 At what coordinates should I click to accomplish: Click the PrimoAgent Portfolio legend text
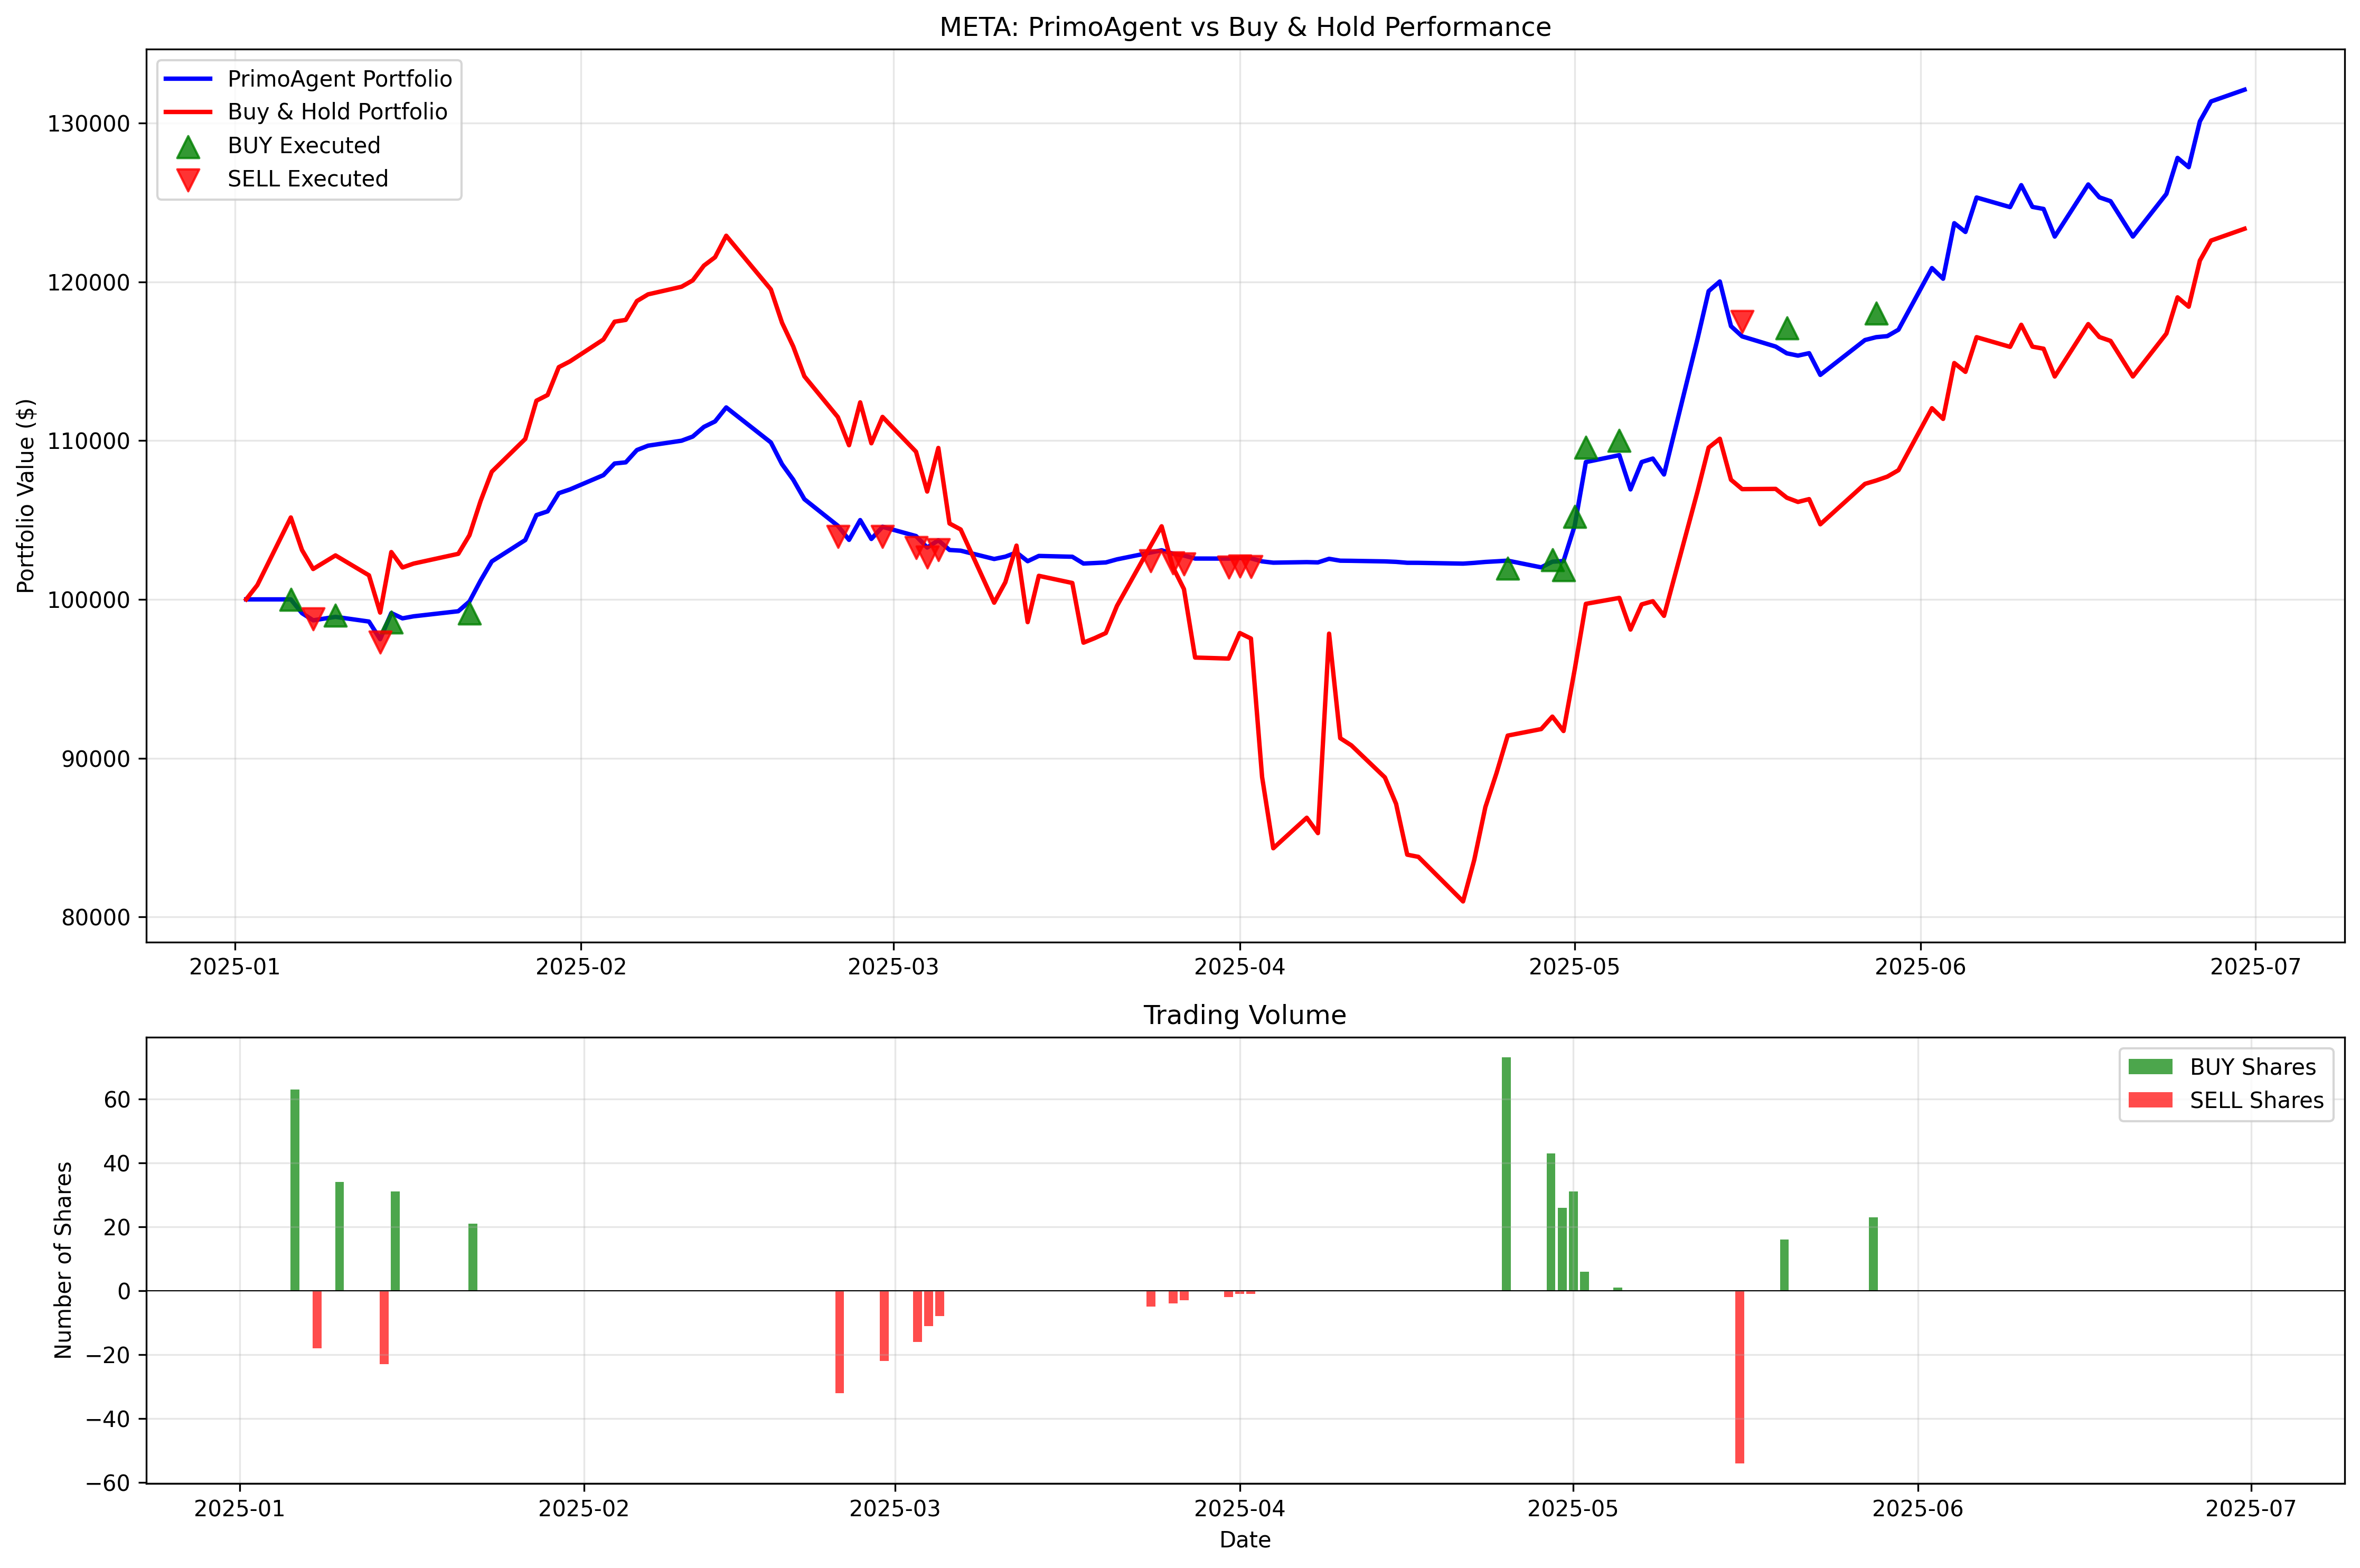point(339,79)
